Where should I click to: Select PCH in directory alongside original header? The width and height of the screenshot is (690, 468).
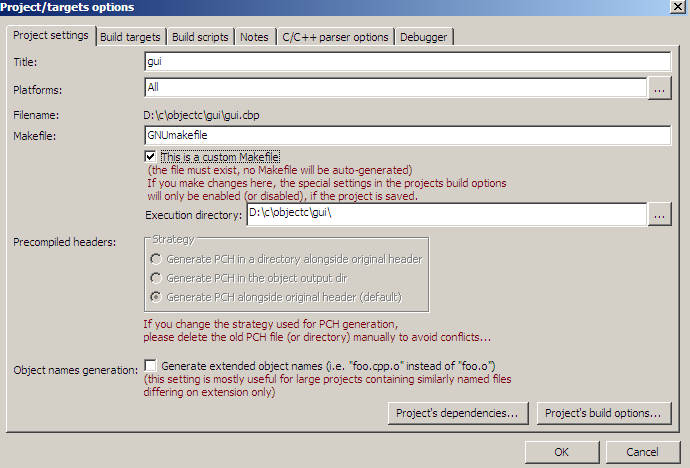pos(156,259)
